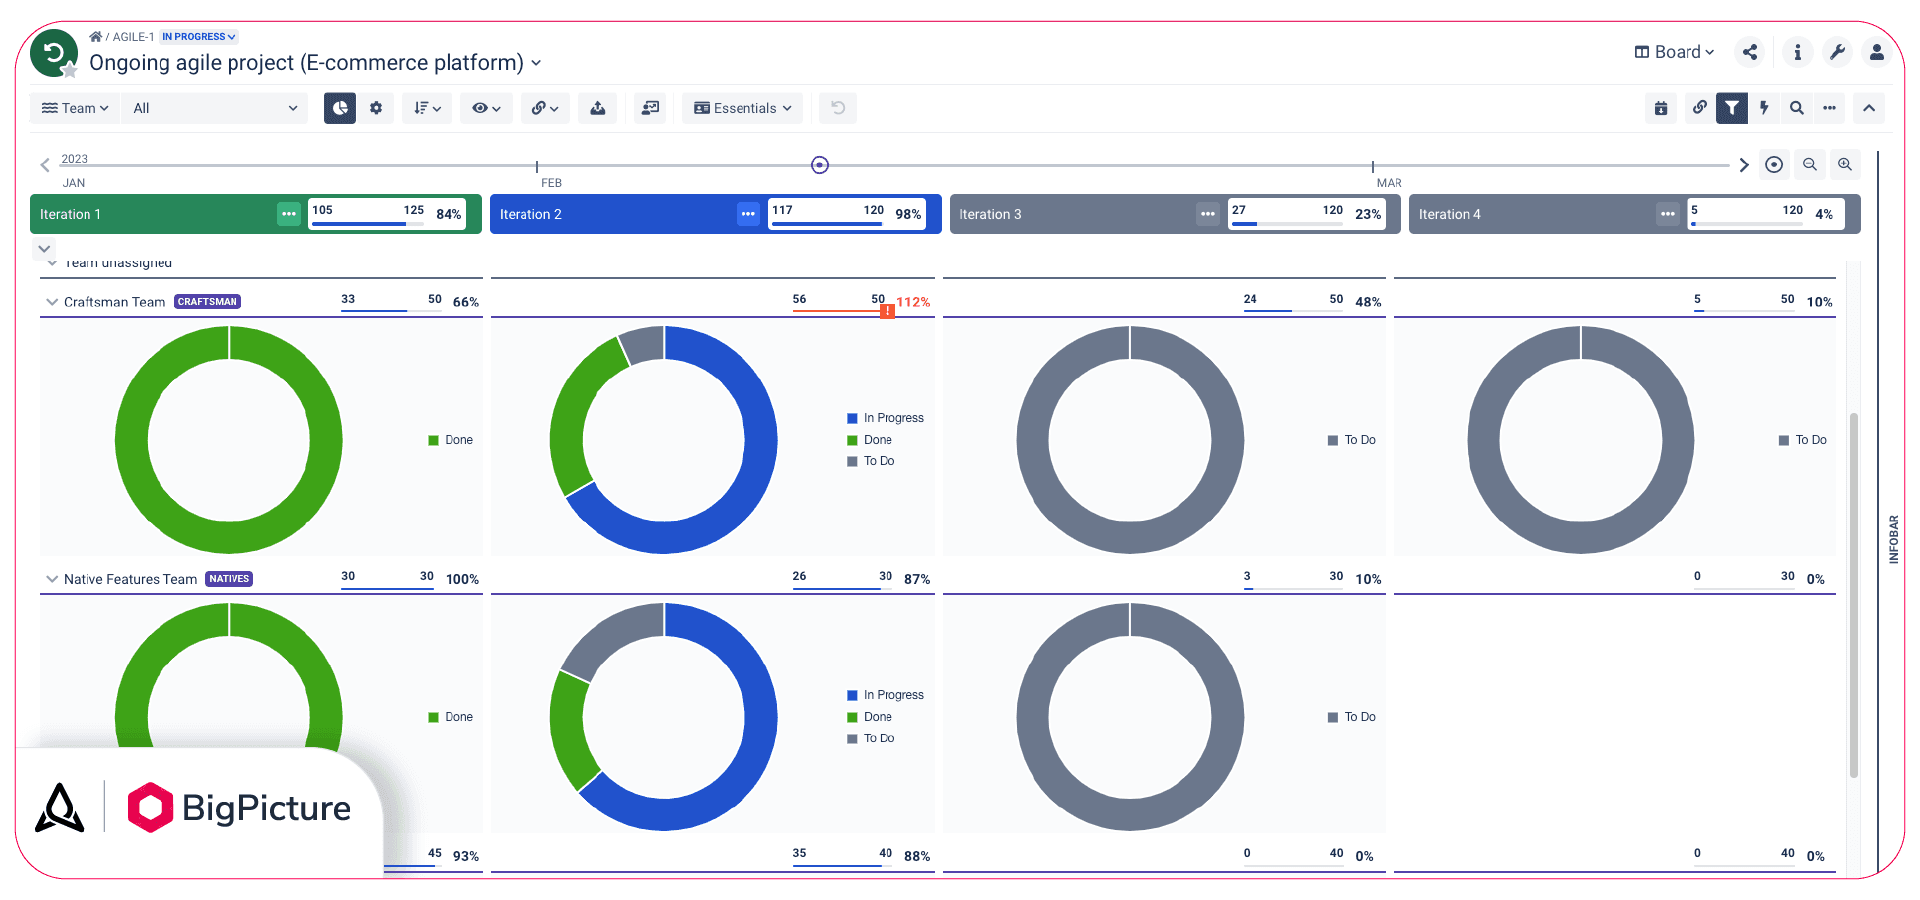The height and width of the screenshot is (900, 1920).
Task: Click the today marker on timeline
Action: pyautogui.click(x=820, y=165)
